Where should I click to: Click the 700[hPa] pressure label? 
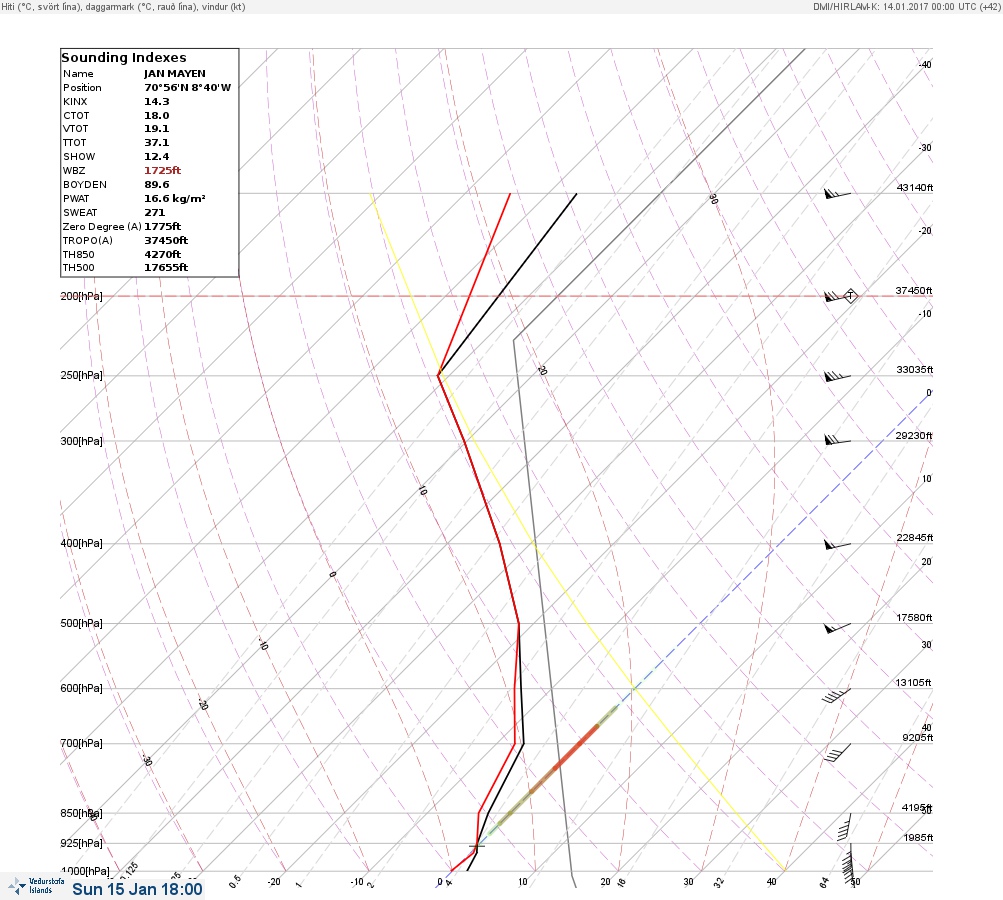tap(81, 743)
